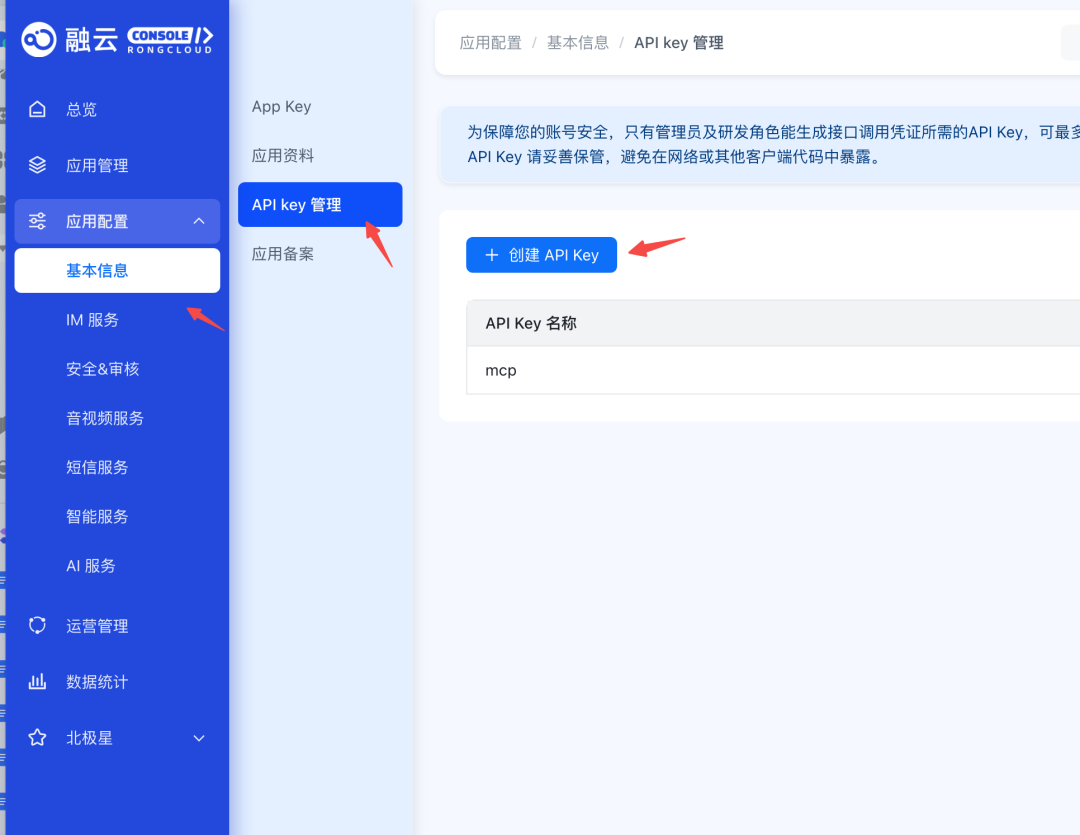Open the 数据统计 bar chart icon
This screenshot has height=835, width=1080.
click(37, 681)
